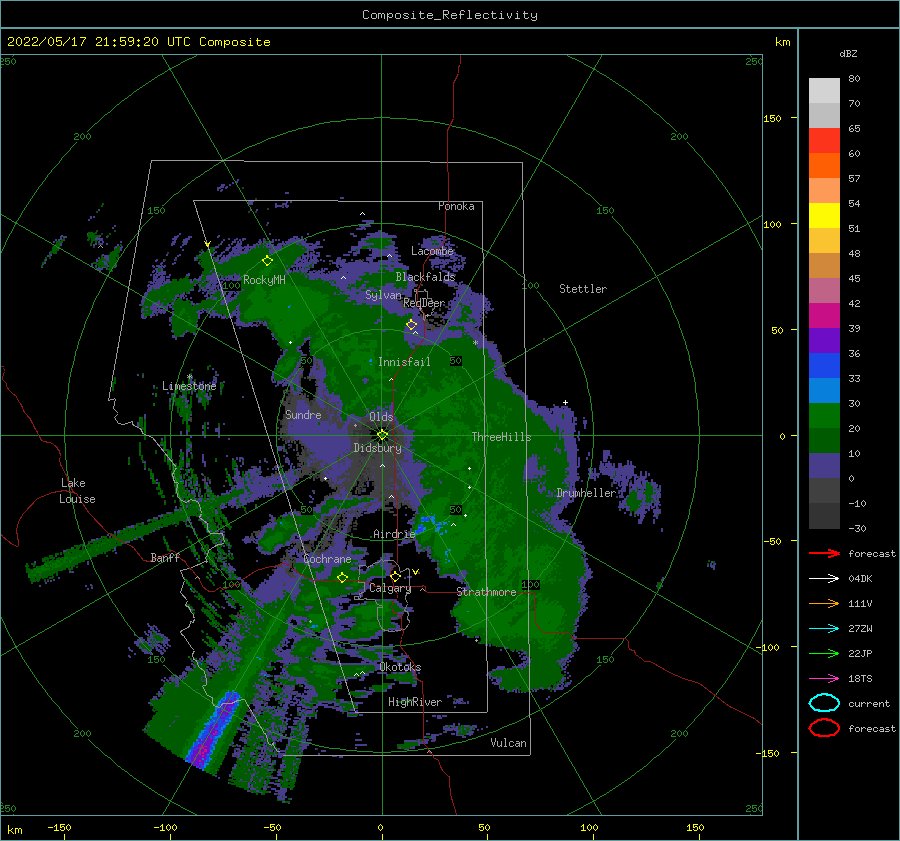
Task: Click the red 65 dBZ legend swatch
Action: point(824,140)
